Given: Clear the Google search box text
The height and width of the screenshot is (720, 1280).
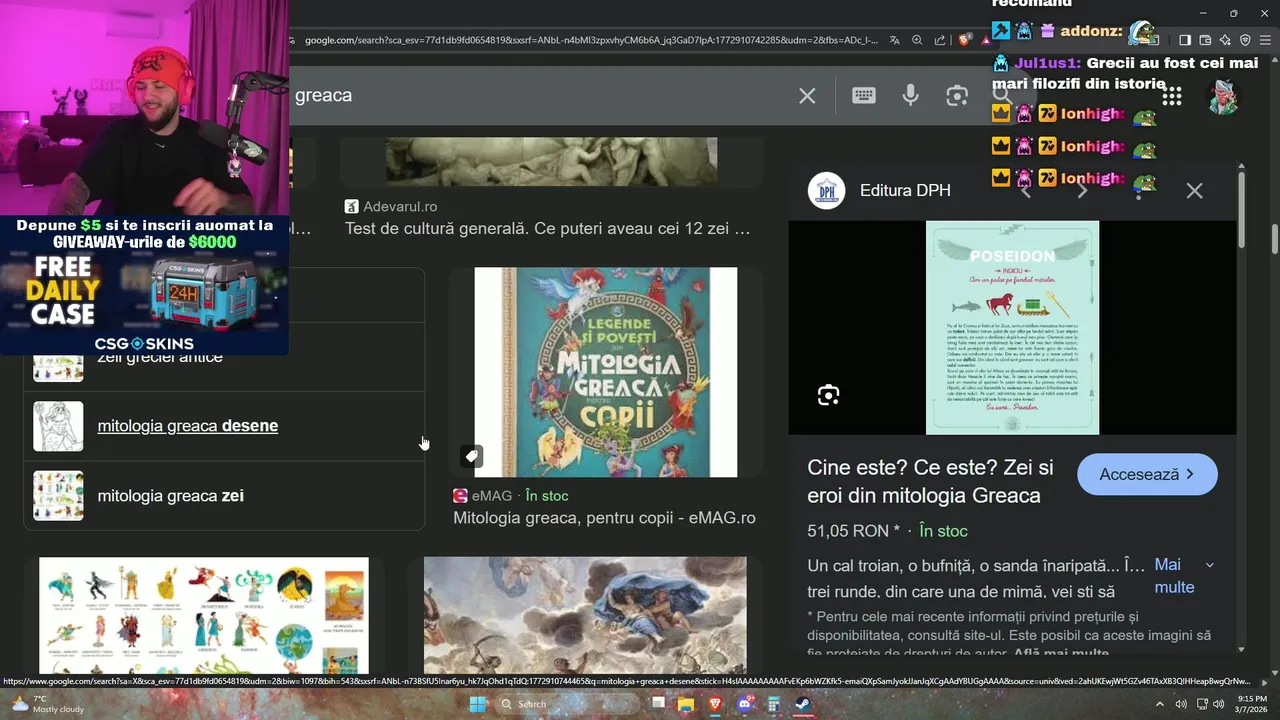Looking at the screenshot, I should pyautogui.click(x=807, y=95).
